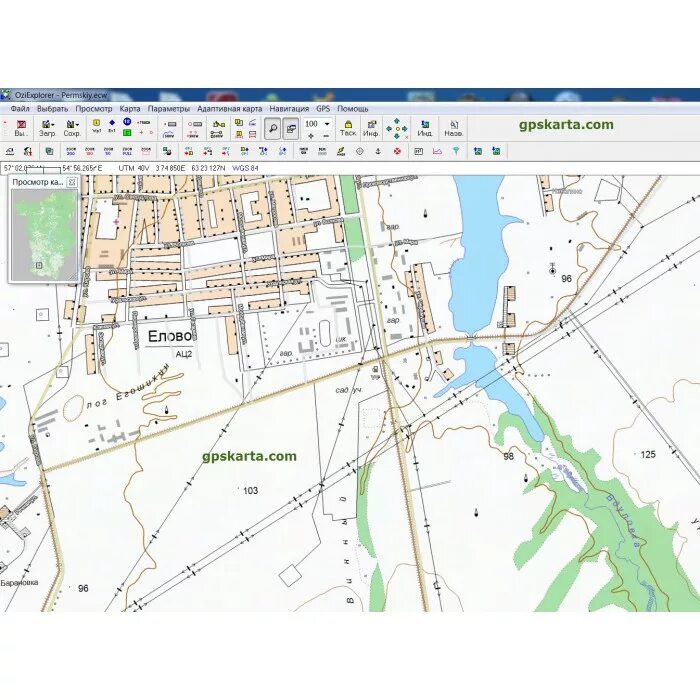Click the ZOOM FULL toolbar icon
Image resolution: width=700 pixels, height=700 pixels.
coord(127,151)
